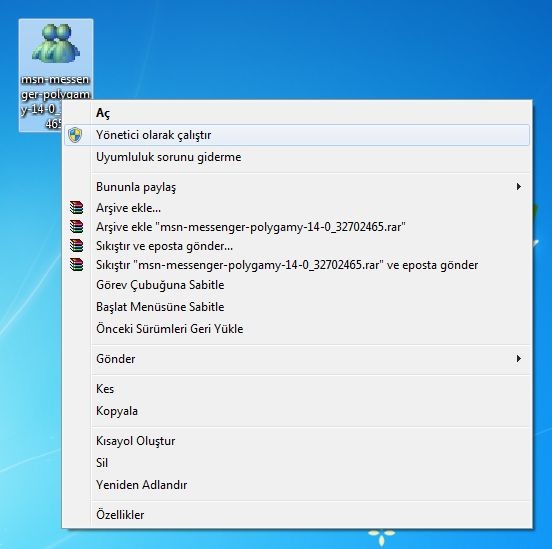Open the Bununla paylaş submenu
The width and height of the screenshot is (552, 549).
tap(297, 187)
